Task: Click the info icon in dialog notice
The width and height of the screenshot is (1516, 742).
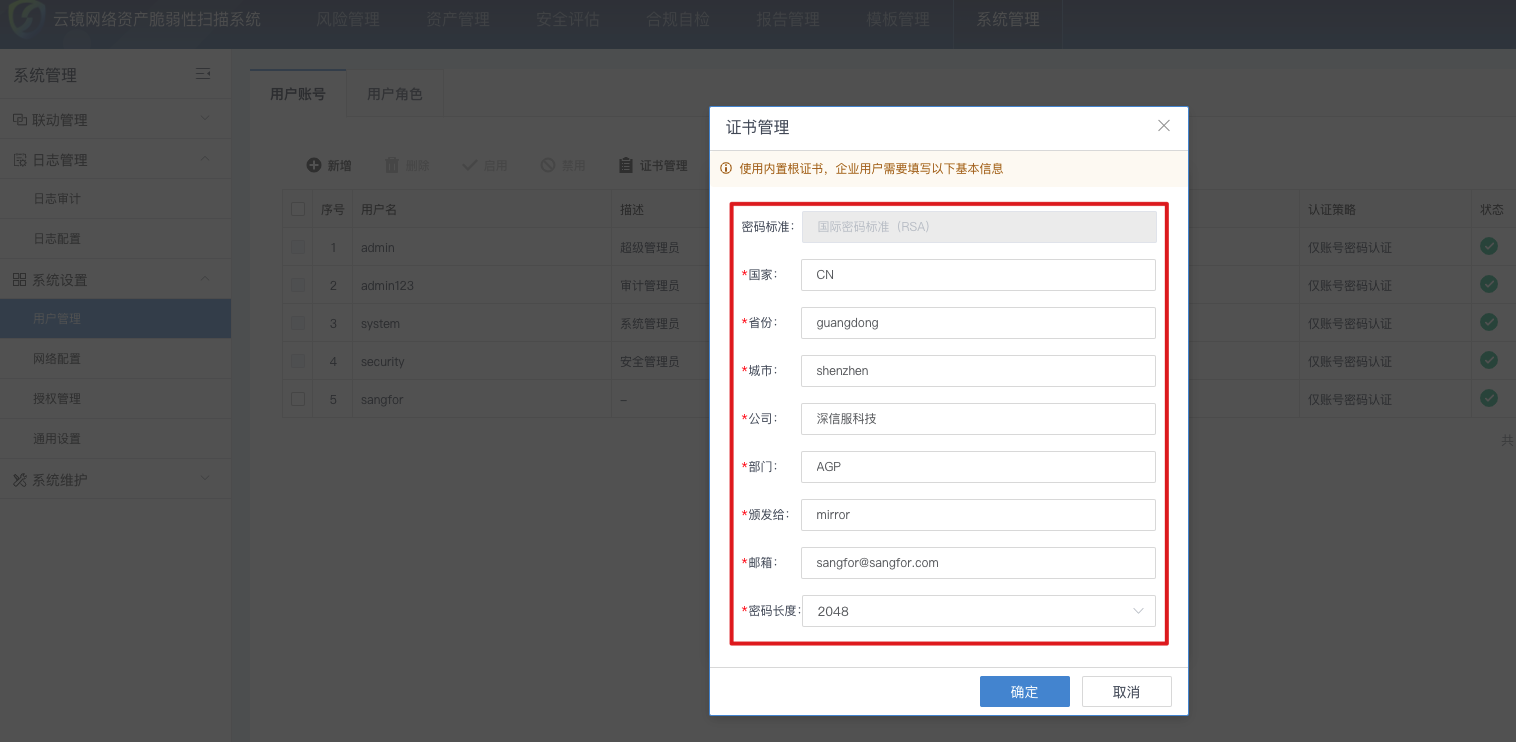Action: point(726,168)
